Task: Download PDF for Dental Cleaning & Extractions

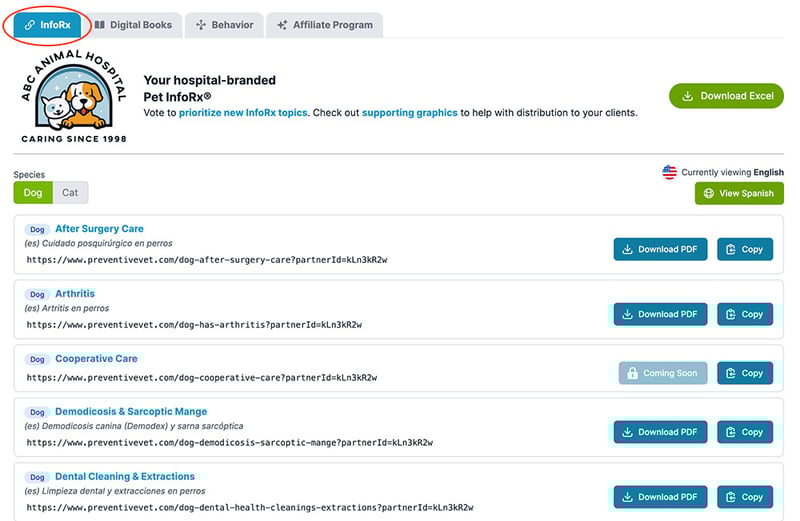Action: [x=660, y=497]
